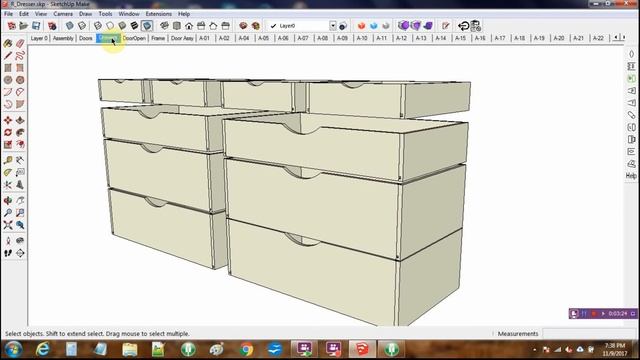
Task: Switch to the Assembly scene tab
Action: coord(63,38)
